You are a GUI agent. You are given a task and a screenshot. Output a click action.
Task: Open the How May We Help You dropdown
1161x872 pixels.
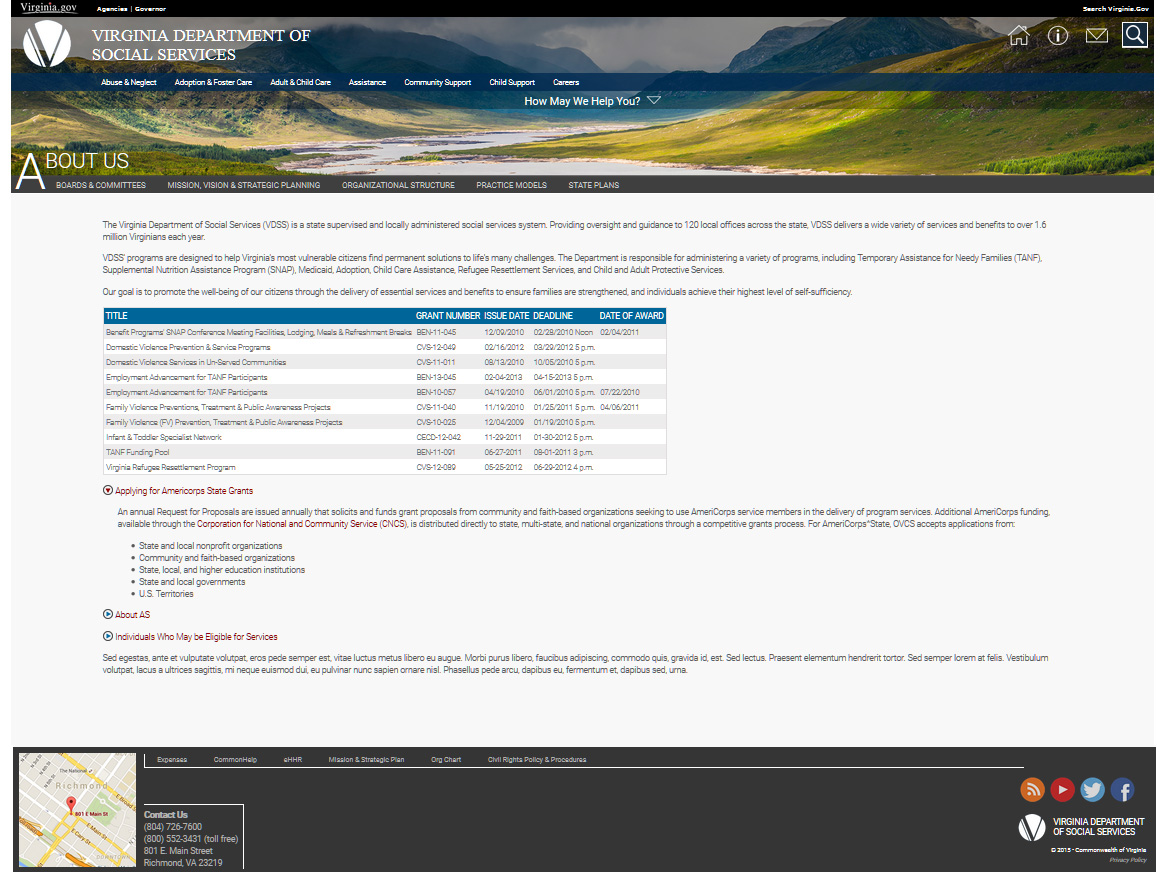(x=592, y=101)
